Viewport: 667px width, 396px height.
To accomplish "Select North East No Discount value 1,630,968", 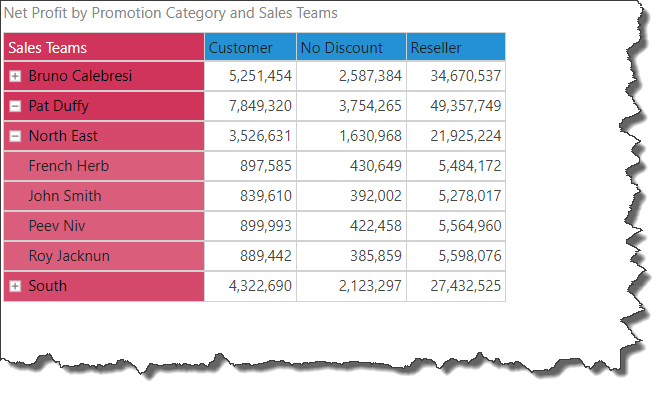I will pyautogui.click(x=370, y=136).
